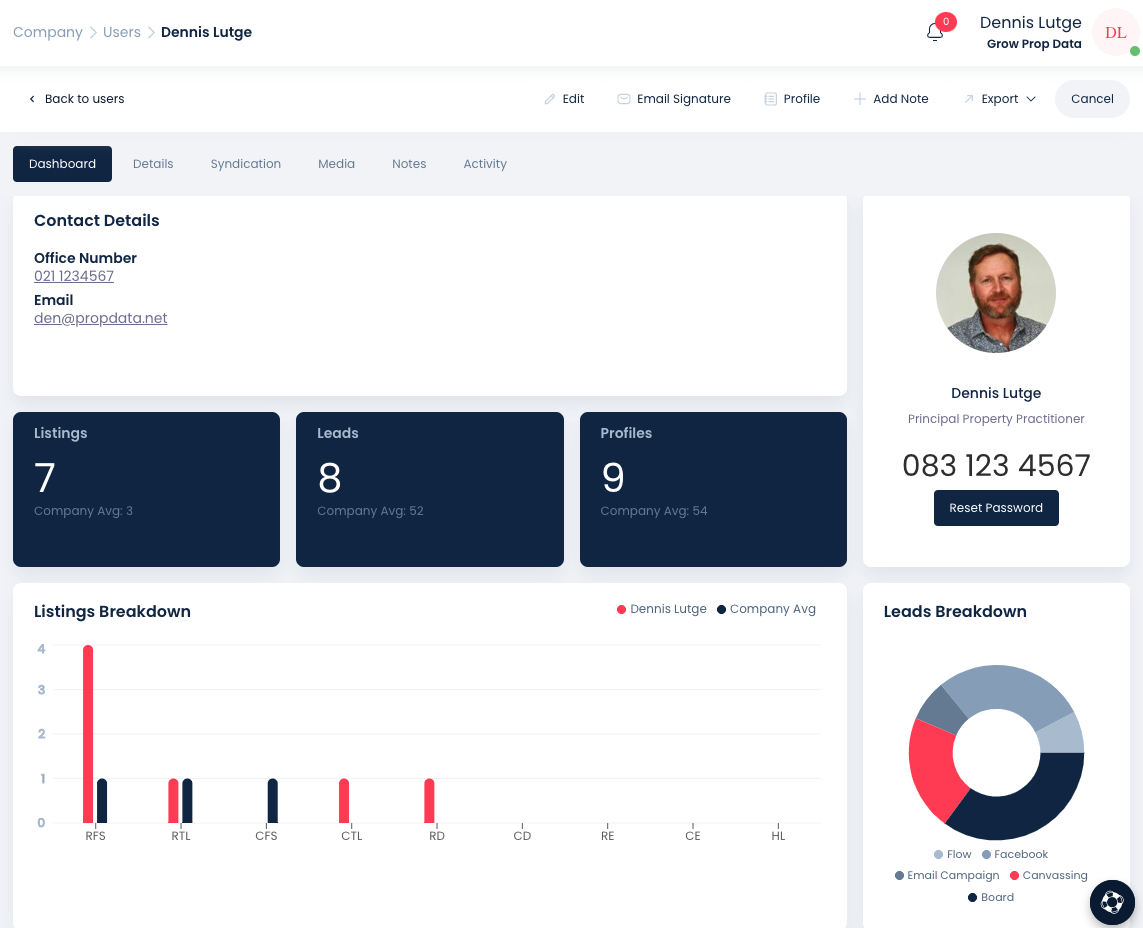Screen dimensions: 1143x928
Task: Click the pencil Edit icon
Action: point(550,99)
